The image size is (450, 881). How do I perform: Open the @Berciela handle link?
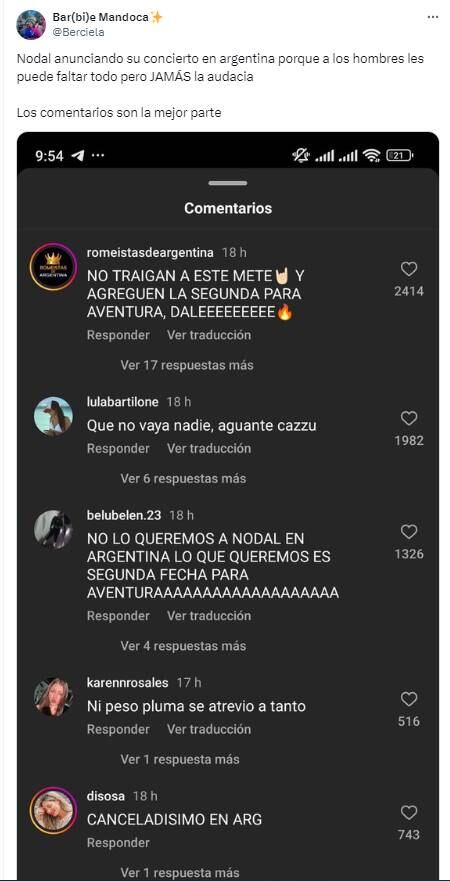click(78, 32)
